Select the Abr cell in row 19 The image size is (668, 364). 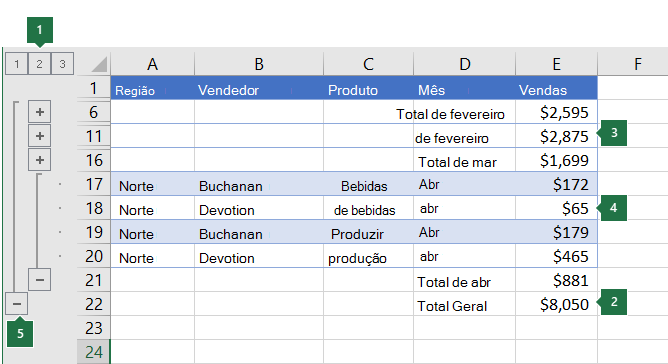tap(464, 232)
